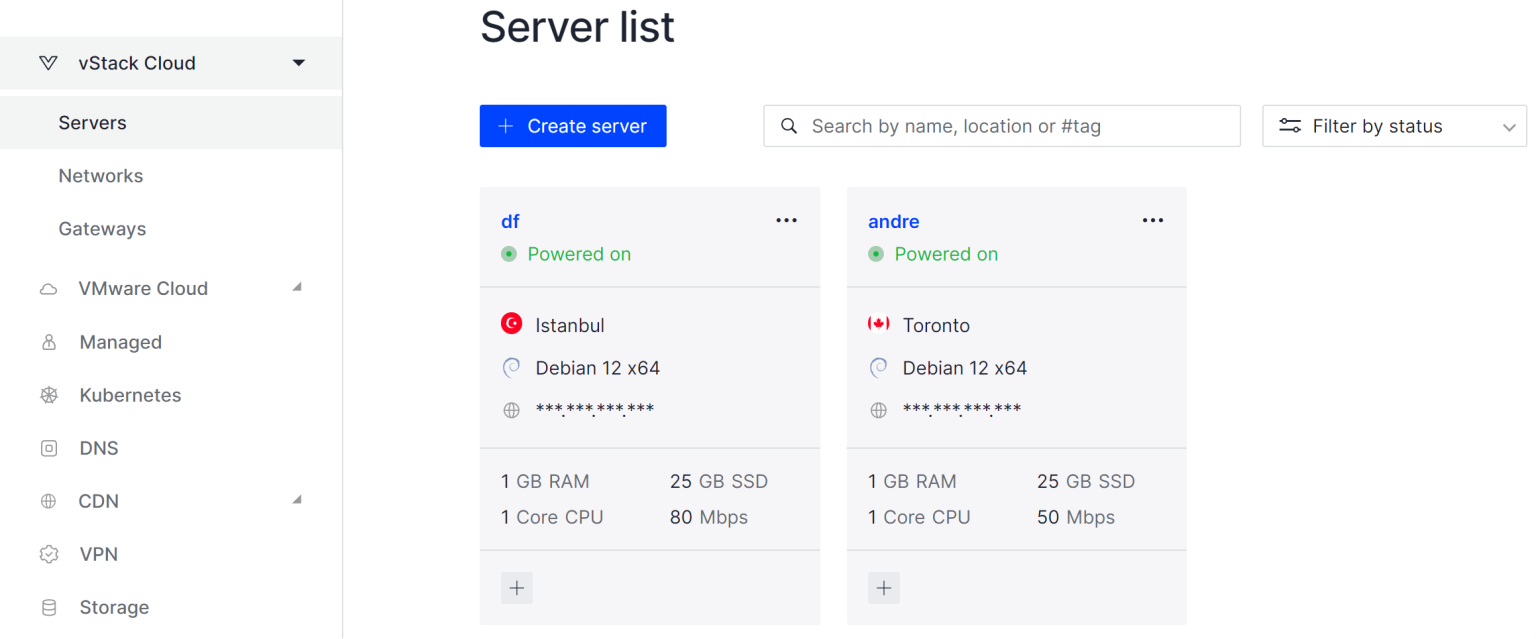Viewport: 1536px width, 639px height.
Task: Click the DNS icon in sidebar
Action: (49, 448)
